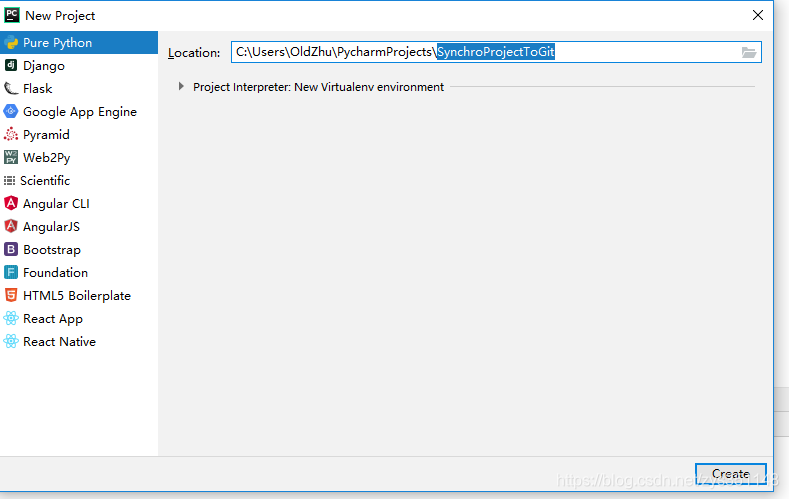Select Pure Python project type label
Image resolution: width=789 pixels, height=499 pixels.
57,43
